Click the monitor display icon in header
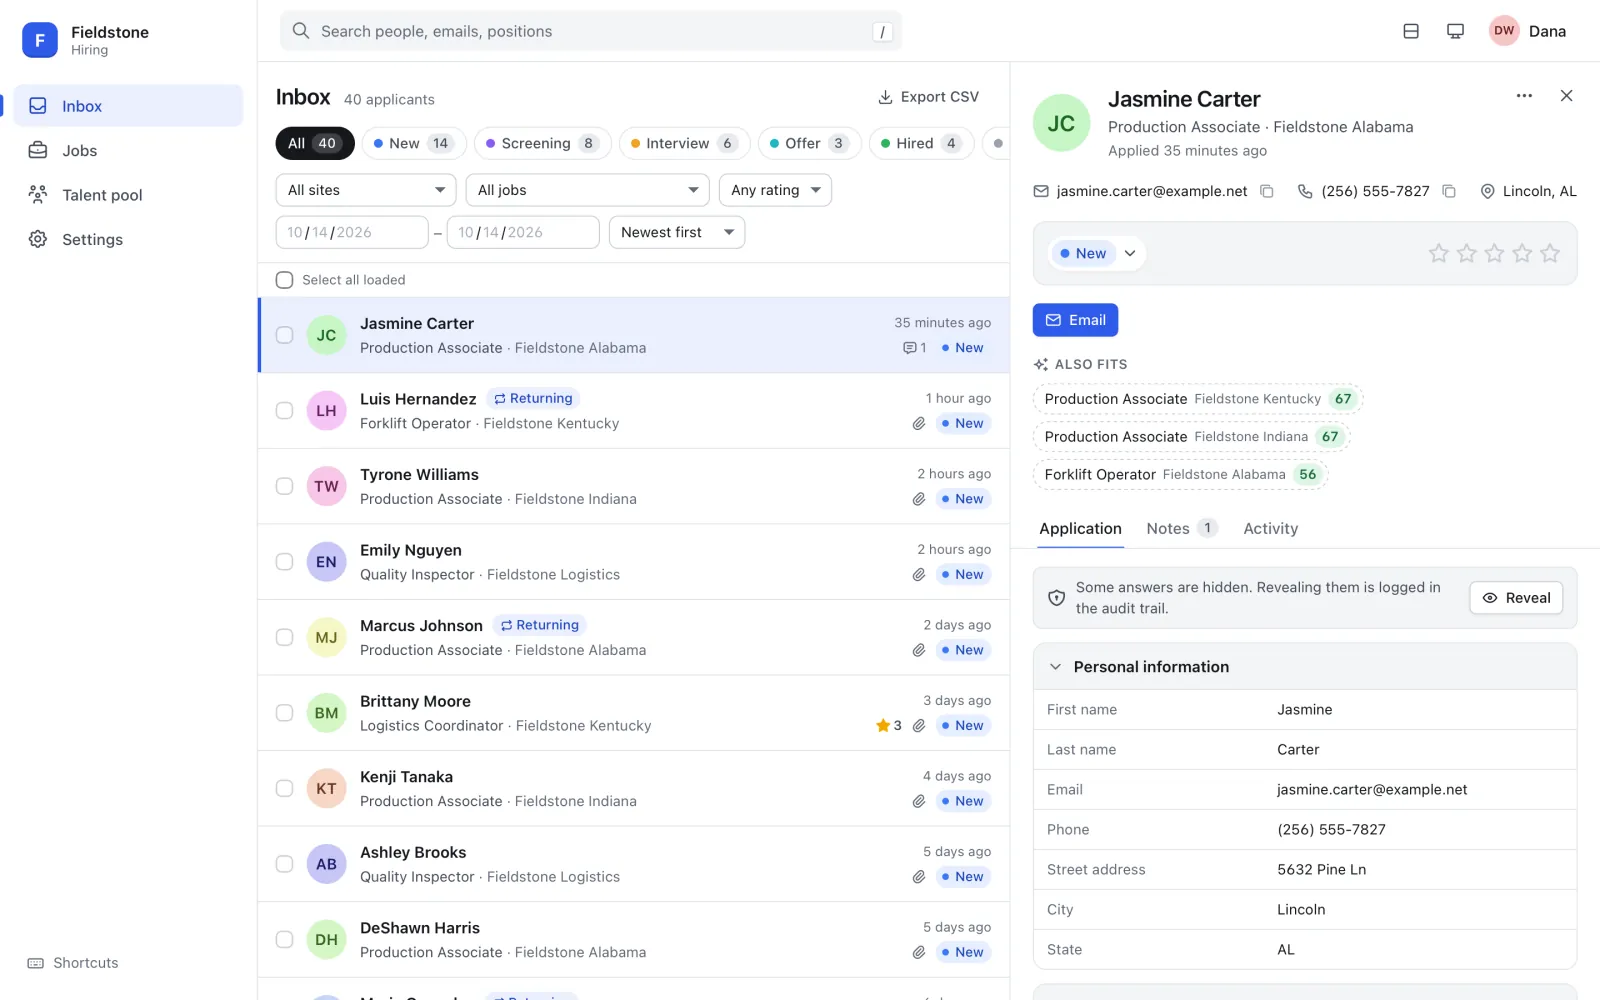1600x1000 pixels. (x=1455, y=31)
